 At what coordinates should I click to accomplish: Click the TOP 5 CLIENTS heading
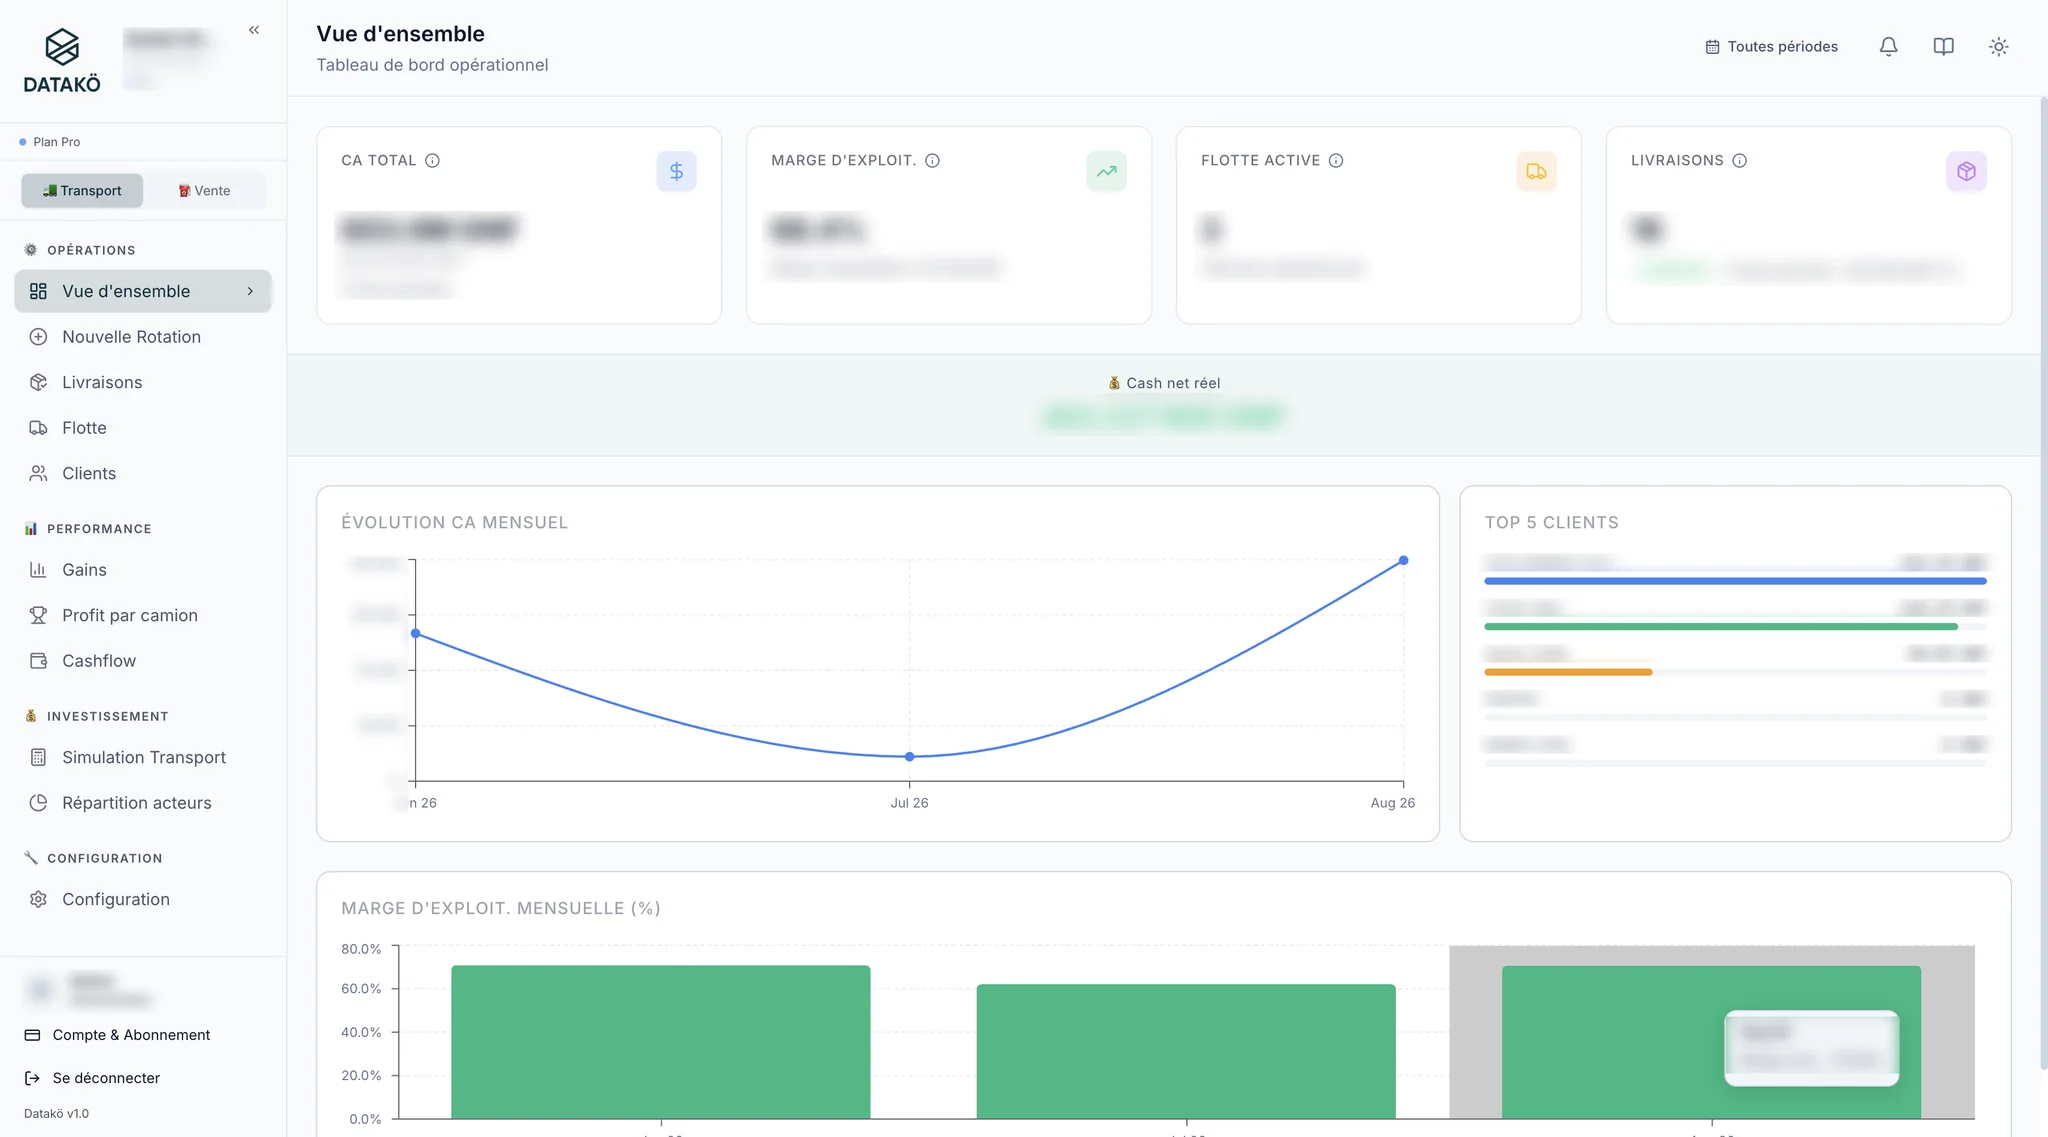click(x=1551, y=522)
